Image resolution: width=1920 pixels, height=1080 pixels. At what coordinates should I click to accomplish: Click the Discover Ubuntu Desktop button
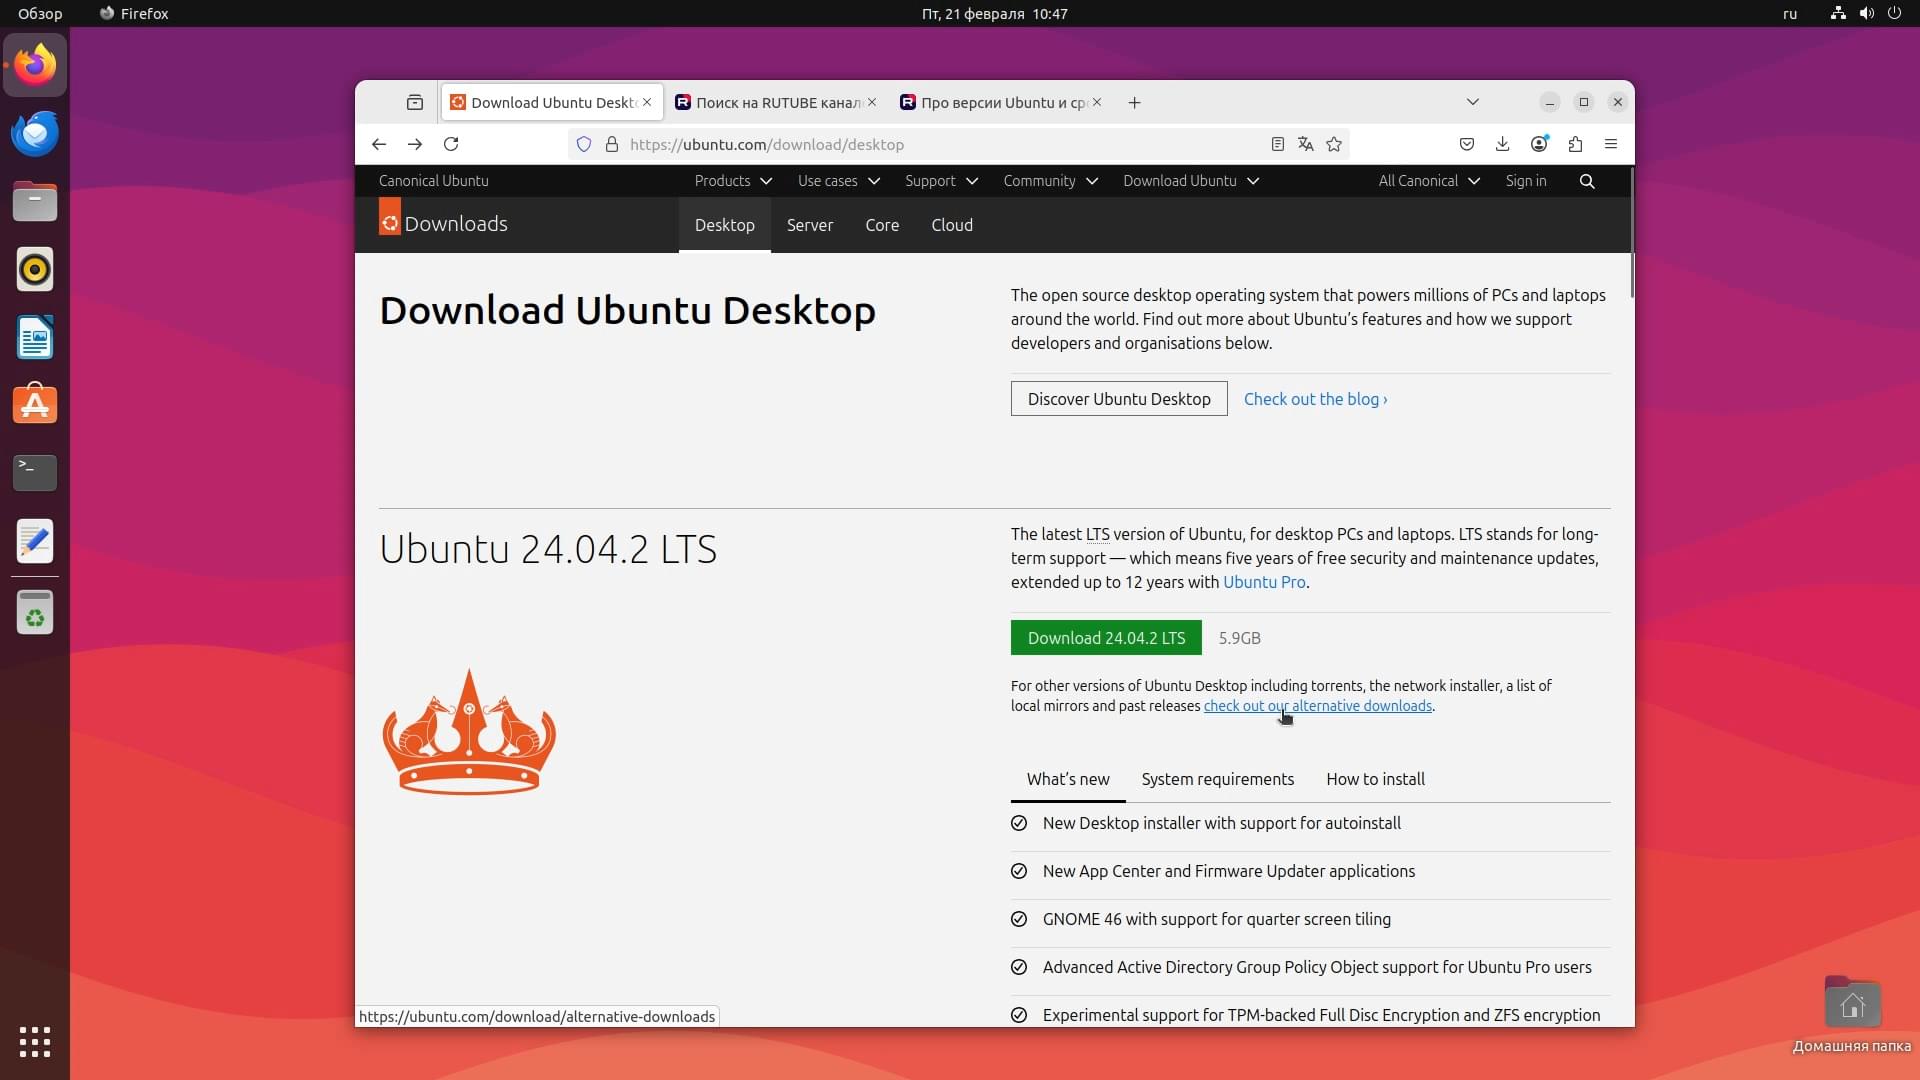[1119, 399]
